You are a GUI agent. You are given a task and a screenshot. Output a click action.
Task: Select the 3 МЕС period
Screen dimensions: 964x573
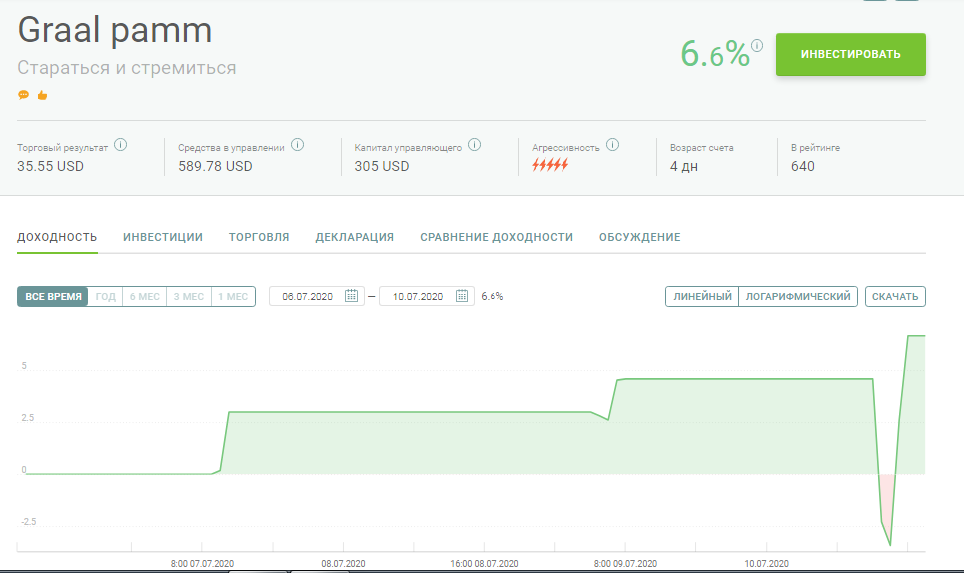pyautogui.click(x=189, y=296)
